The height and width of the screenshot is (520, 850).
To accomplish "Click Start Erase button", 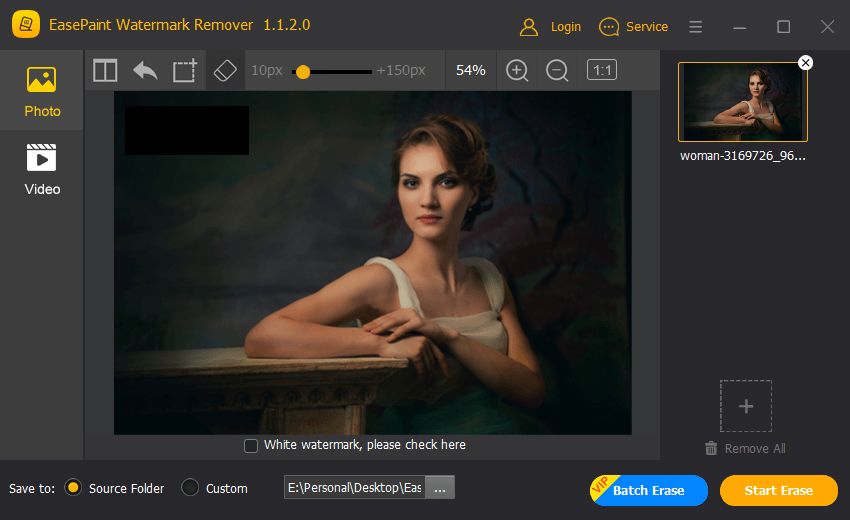I will click(778, 490).
